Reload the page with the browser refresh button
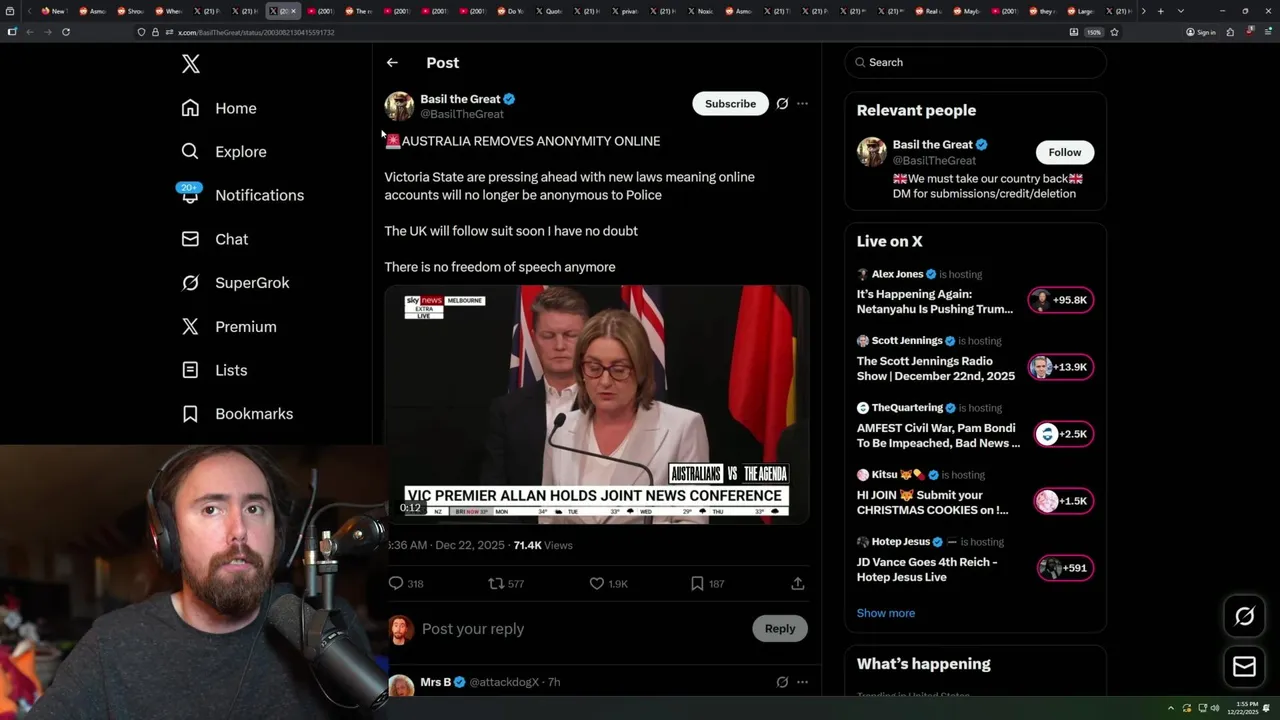This screenshot has width=1280, height=720. point(66,32)
